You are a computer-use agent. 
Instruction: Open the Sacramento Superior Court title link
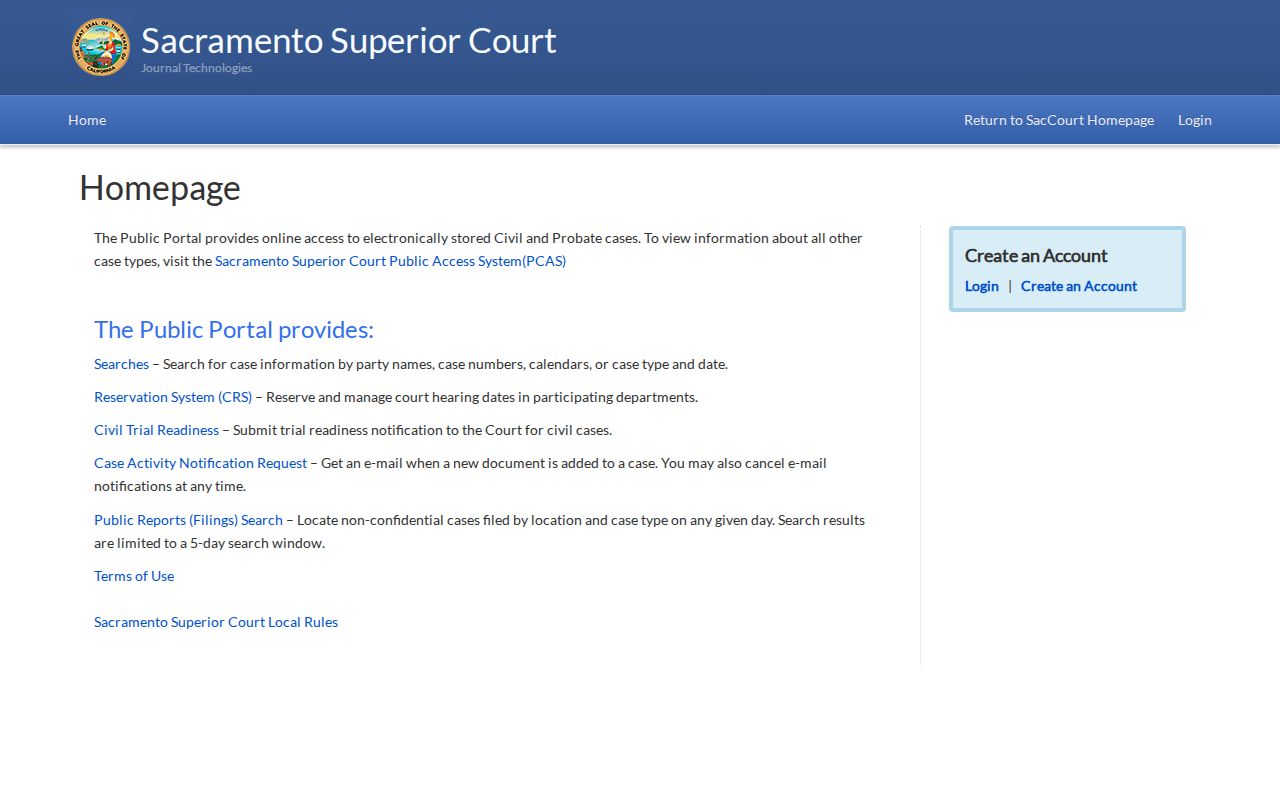(x=348, y=41)
